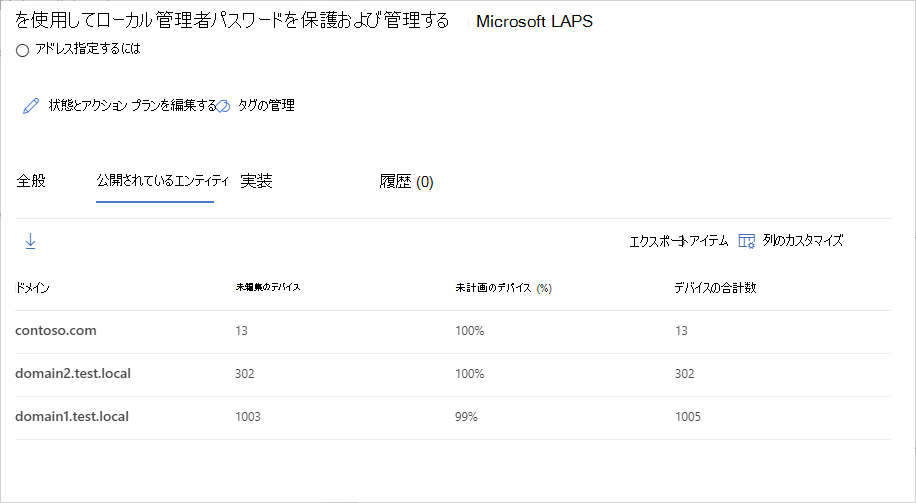
Task: Open domain2.test.local domain row
Action: 73,374
